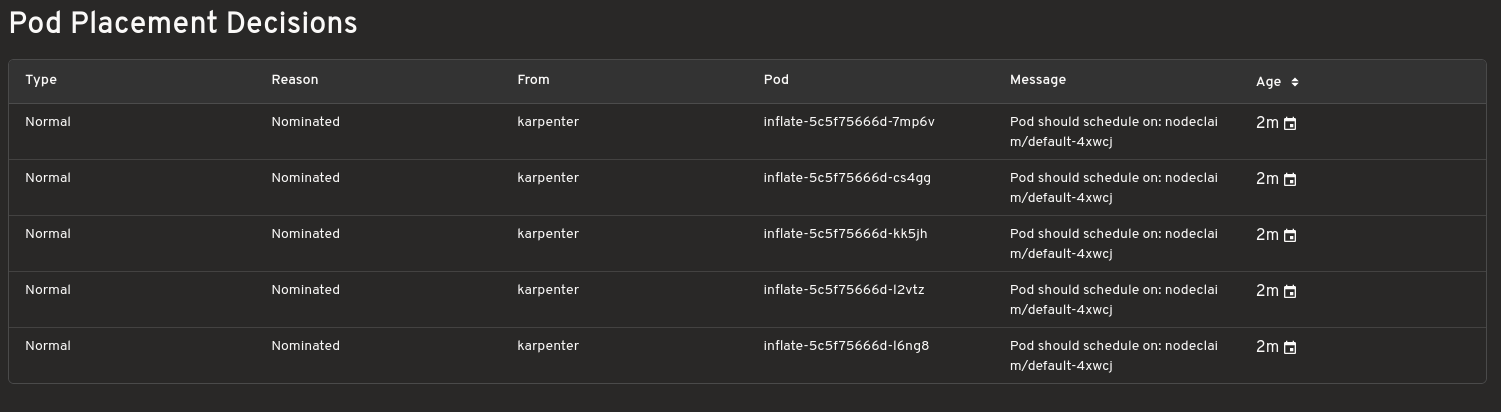Open pod inflate-5c5f75666d-7mp6v
The image size is (1501, 412).
848,122
